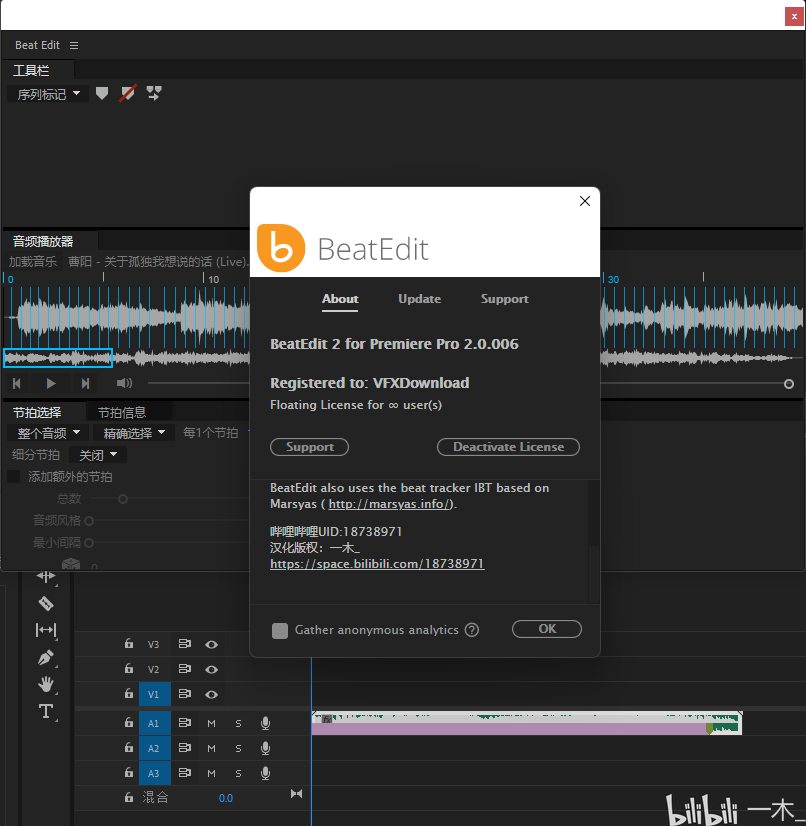Open the 整个音频 dropdown

coord(48,433)
